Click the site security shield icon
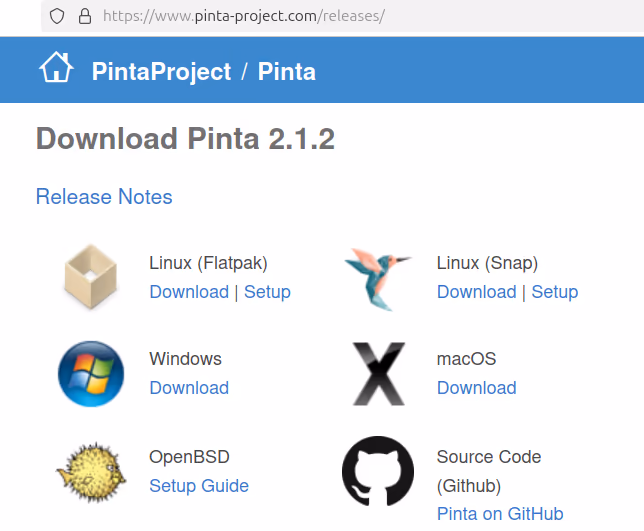This screenshot has height=531, width=644. [x=57, y=16]
